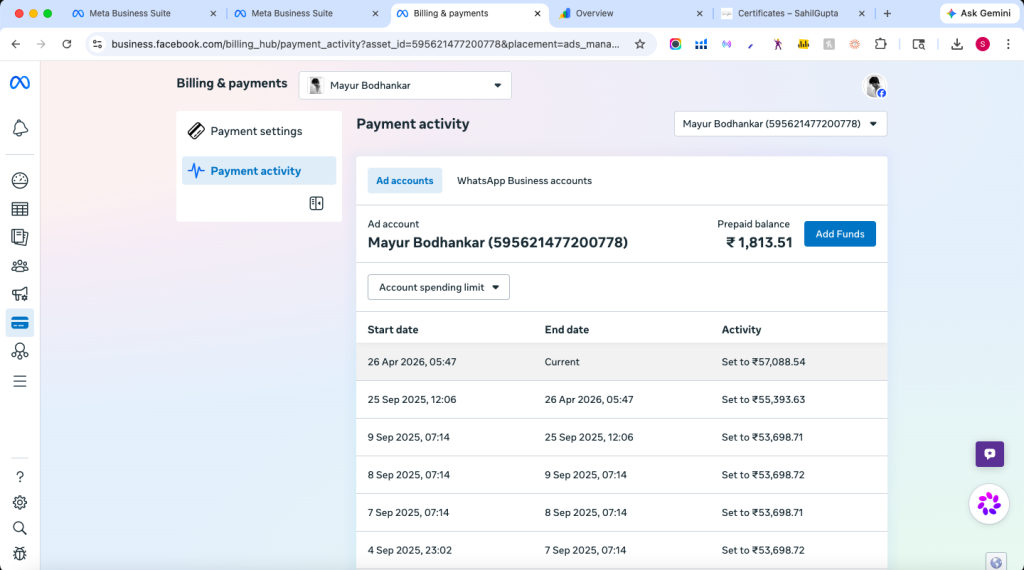The height and width of the screenshot is (570, 1024).
Task: Open the Audiences people icon
Action: click(x=20, y=266)
